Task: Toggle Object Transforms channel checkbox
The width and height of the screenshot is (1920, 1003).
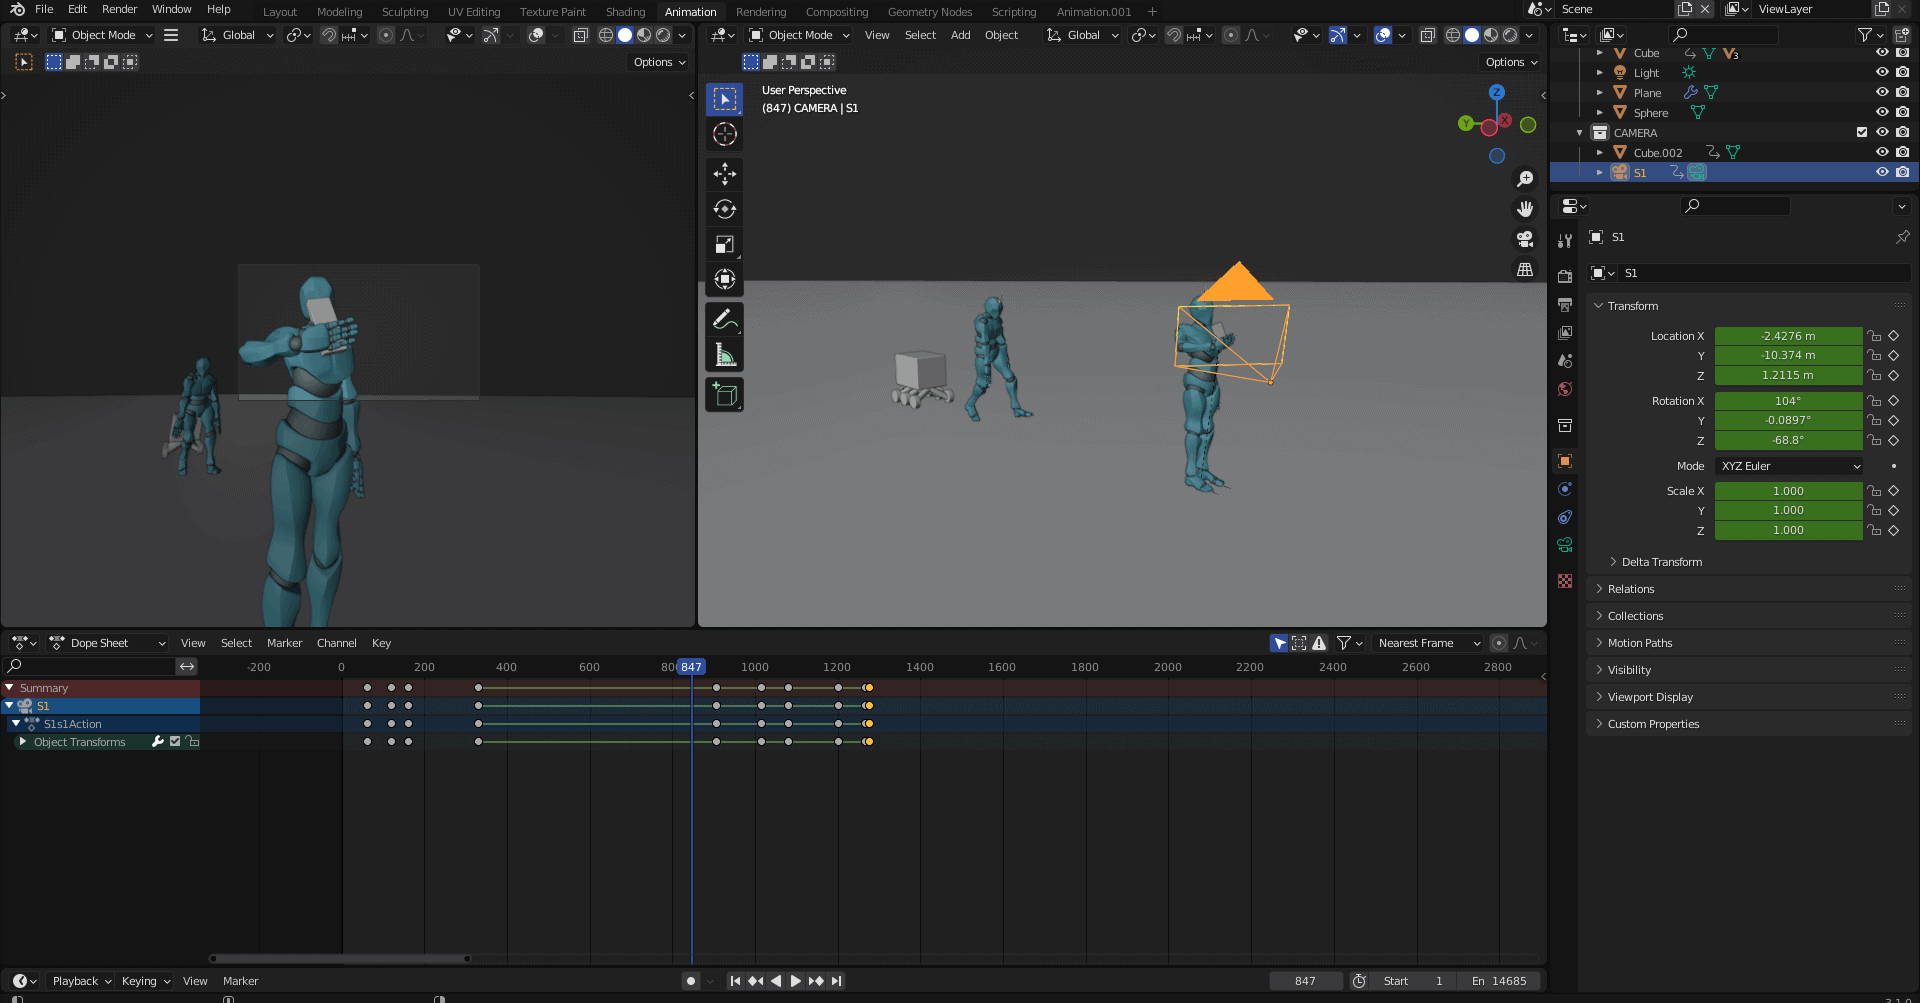Action: 175,742
